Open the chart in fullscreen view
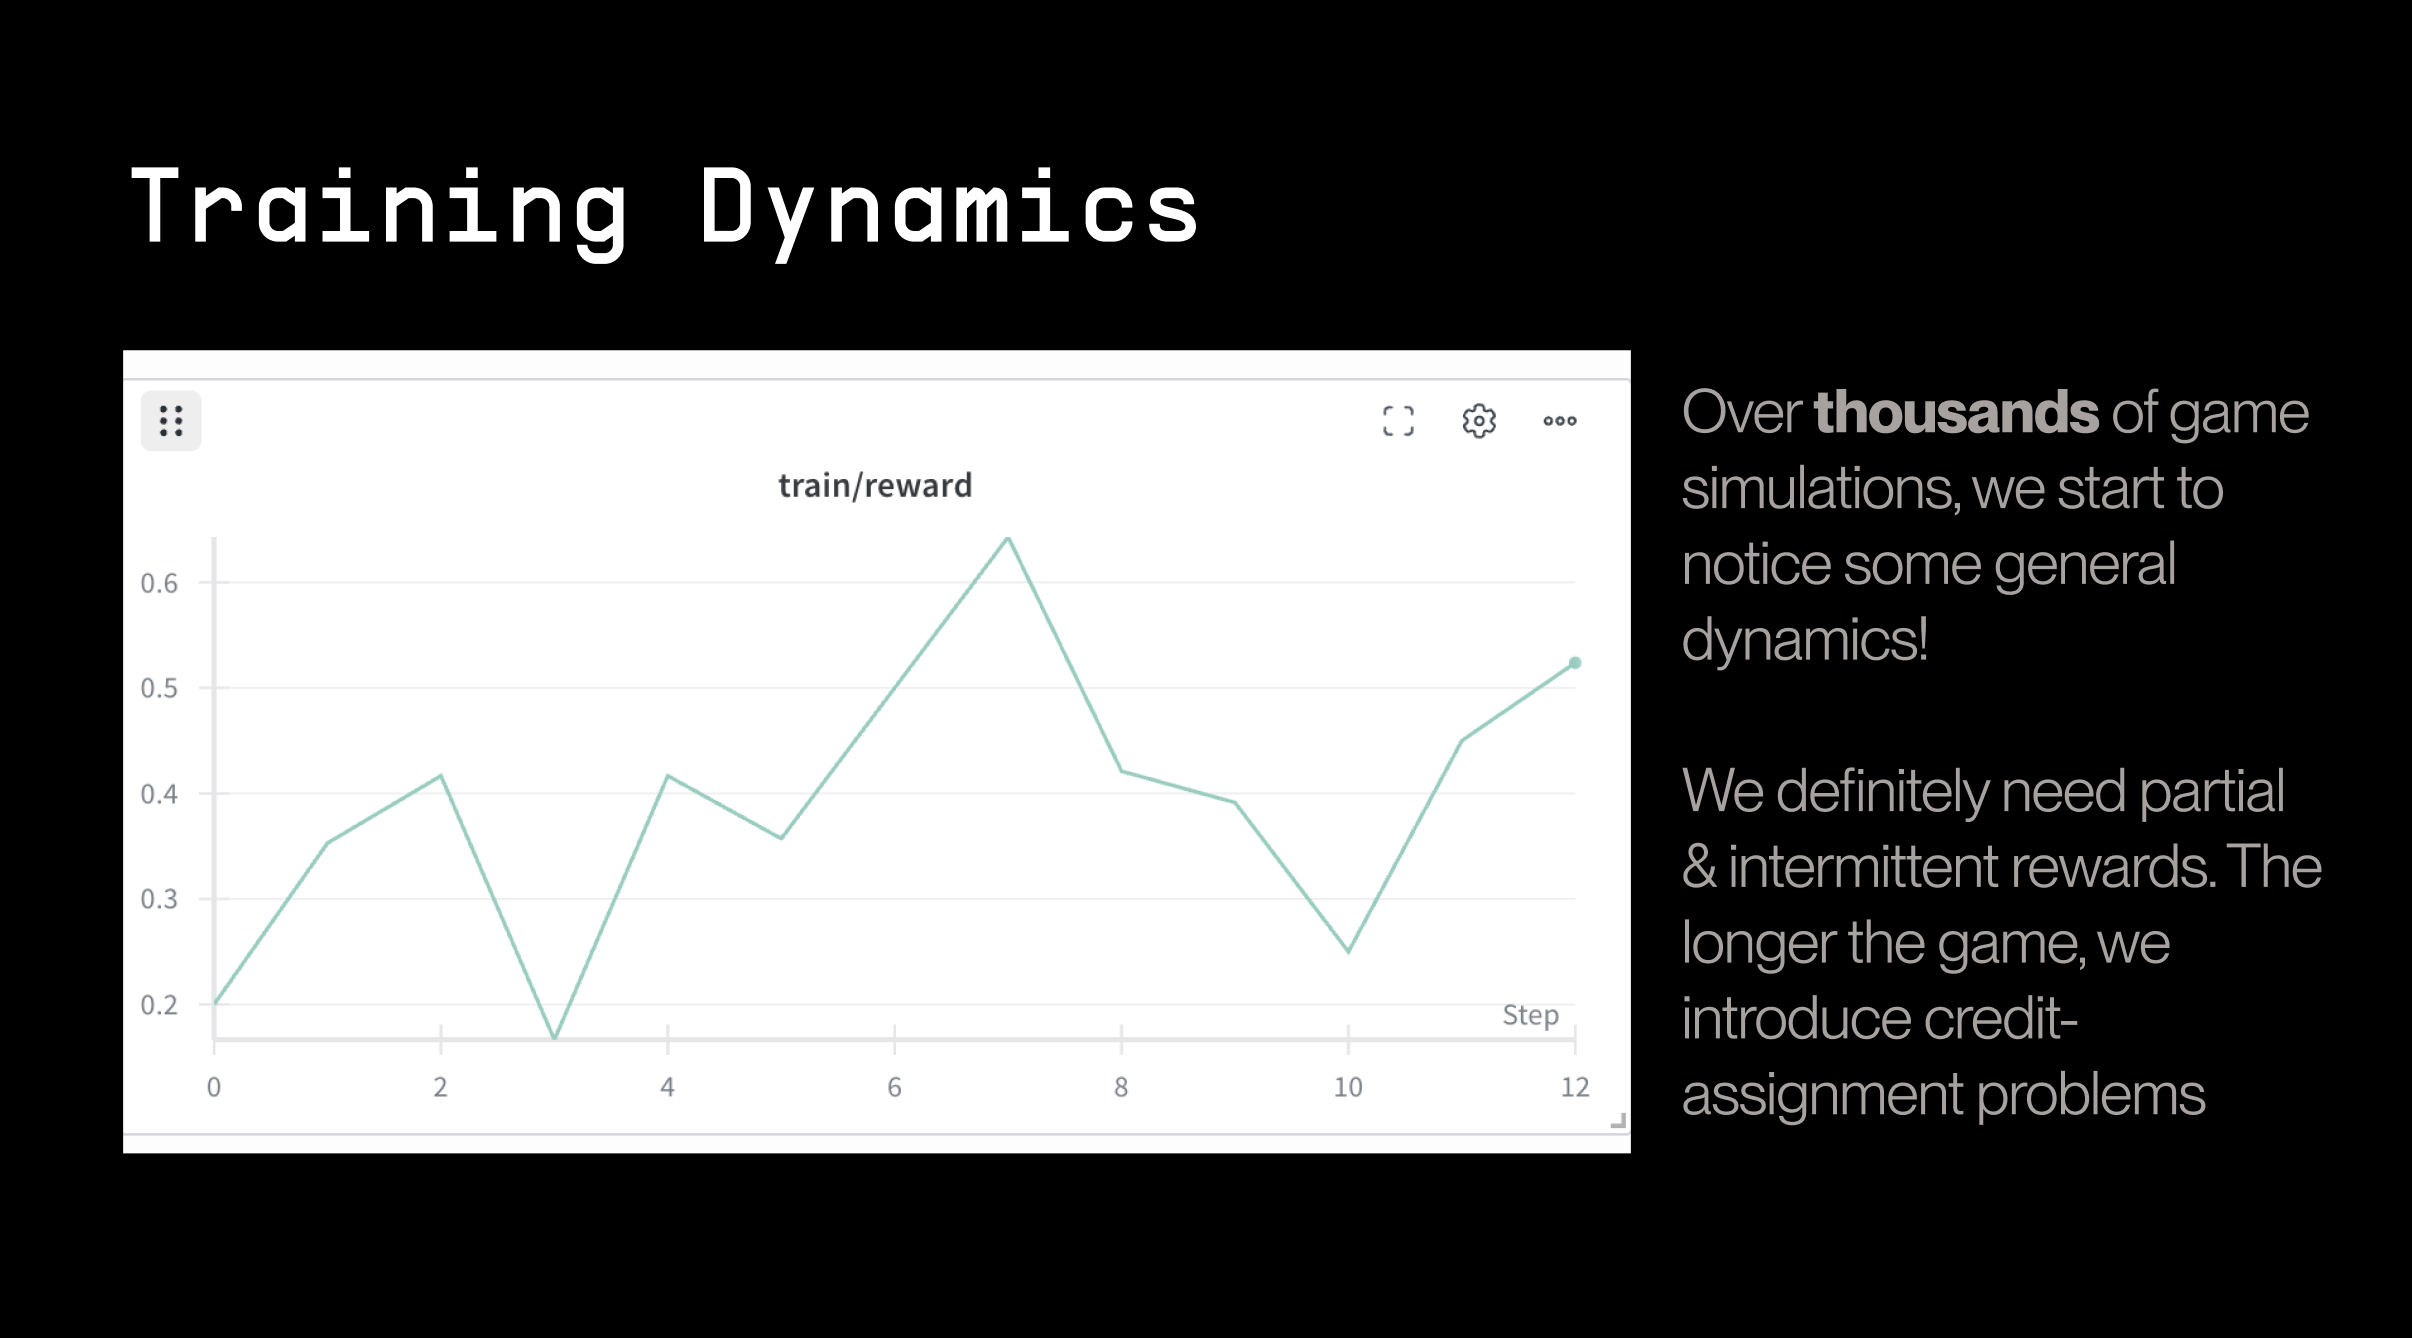 coord(1398,421)
